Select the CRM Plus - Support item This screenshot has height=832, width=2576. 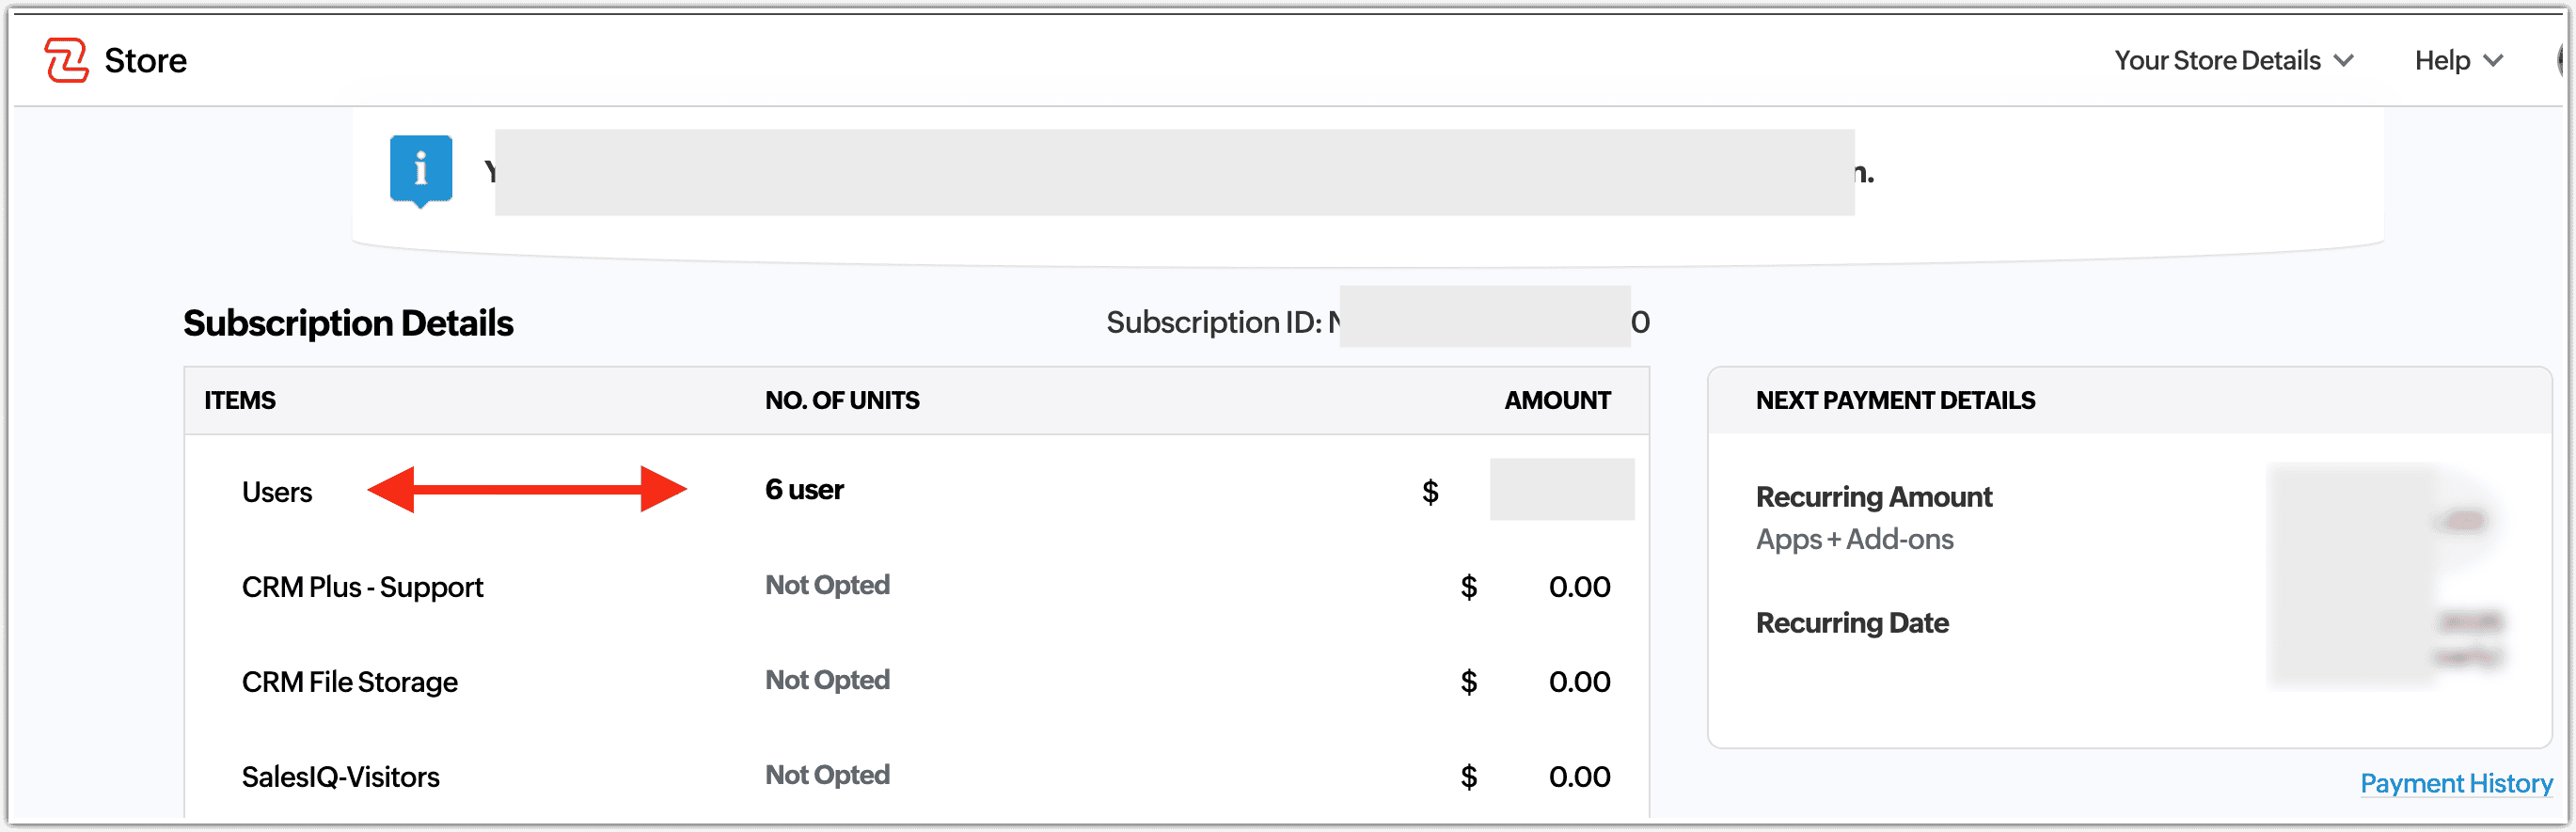(362, 587)
